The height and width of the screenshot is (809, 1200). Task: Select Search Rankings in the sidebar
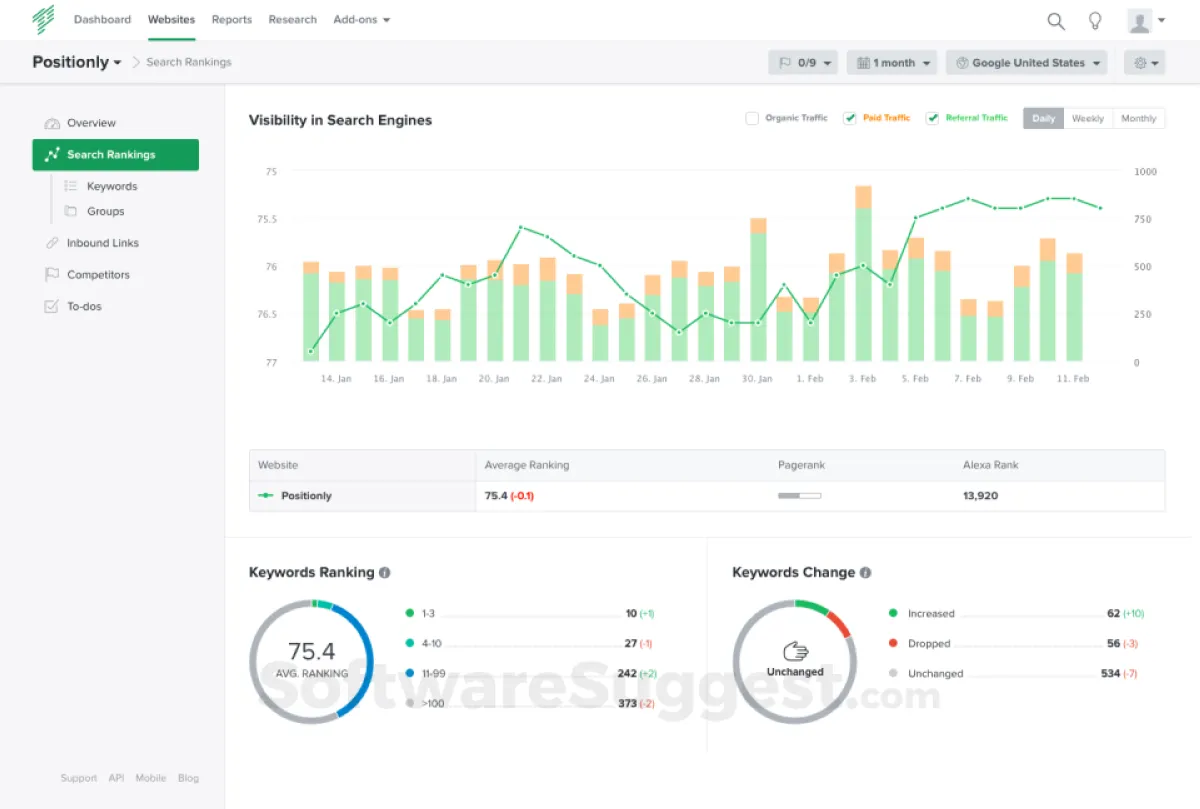coord(115,155)
